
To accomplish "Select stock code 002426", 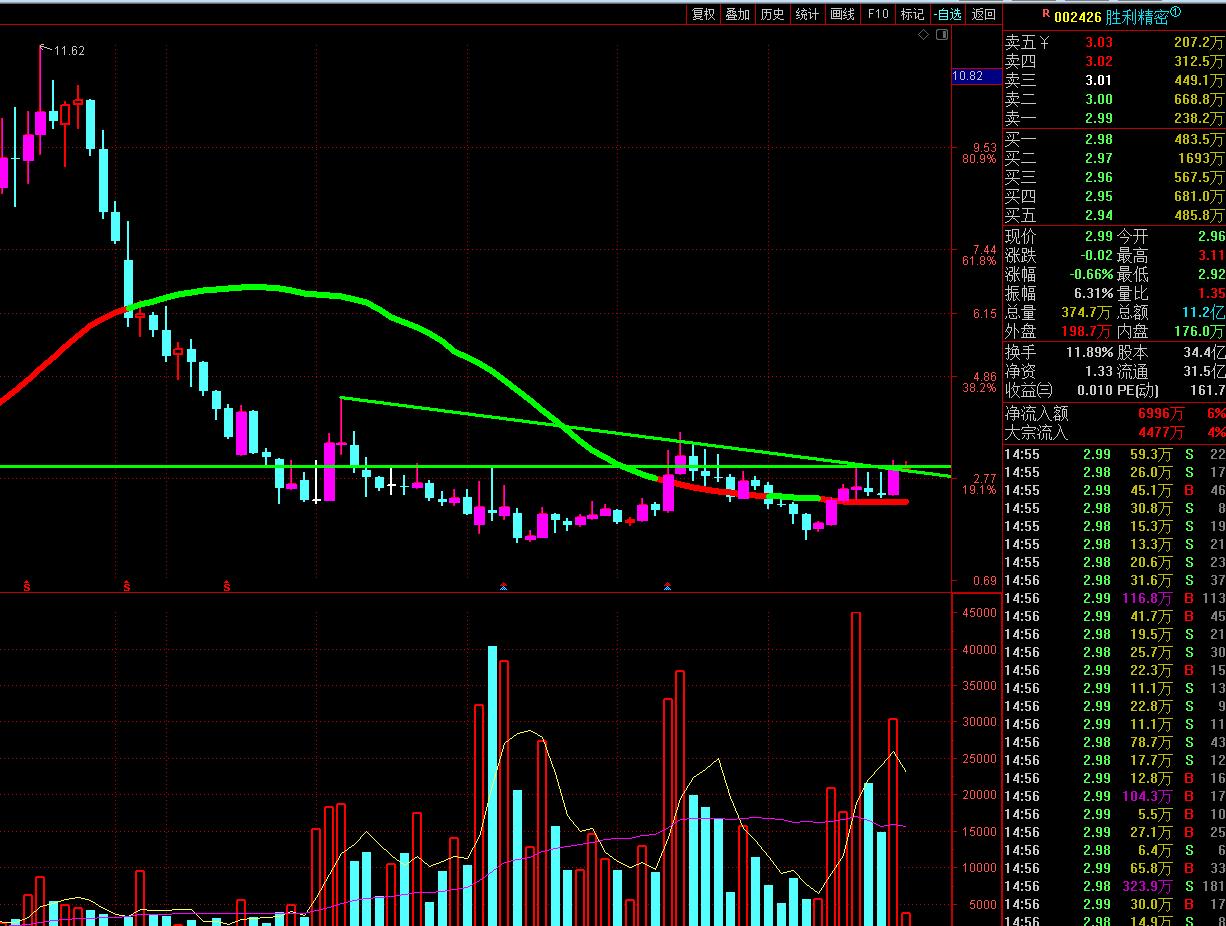I will (x=1080, y=16).
